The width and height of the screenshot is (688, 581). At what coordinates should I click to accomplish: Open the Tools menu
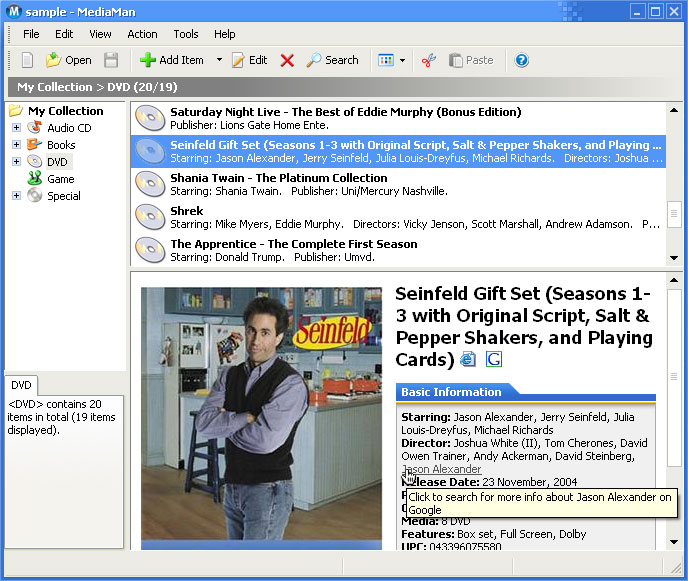click(x=186, y=34)
